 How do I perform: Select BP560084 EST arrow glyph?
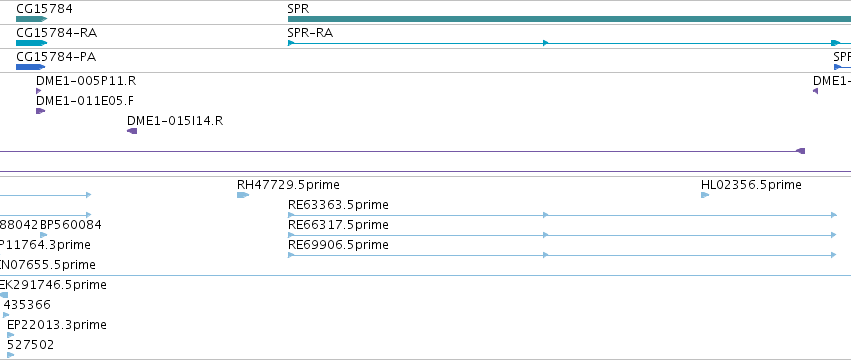tap(44, 235)
